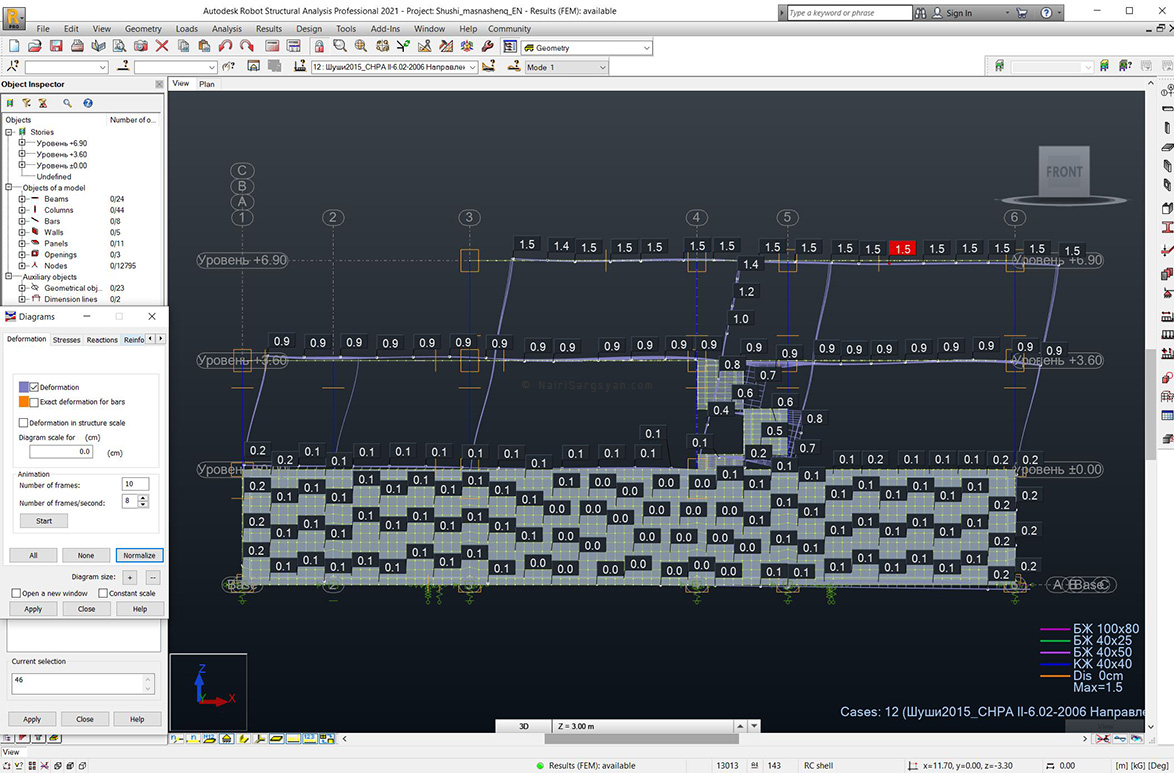The width and height of the screenshot is (1174, 773).
Task: Click the Print preview magnifier icon
Action: click(120, 46)
